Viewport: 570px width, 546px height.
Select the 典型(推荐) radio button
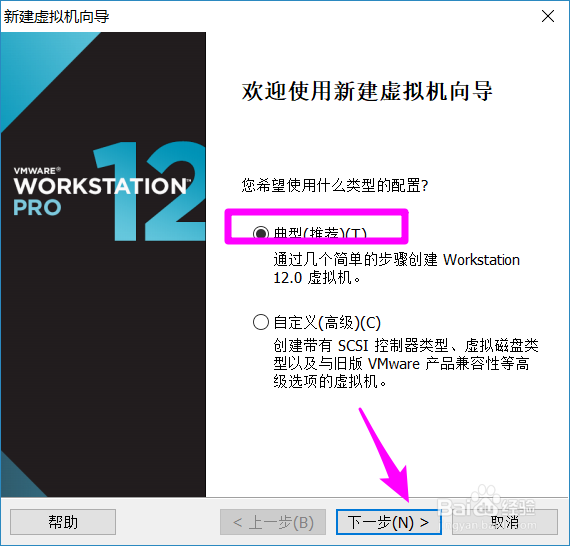(x=261, y=233)
